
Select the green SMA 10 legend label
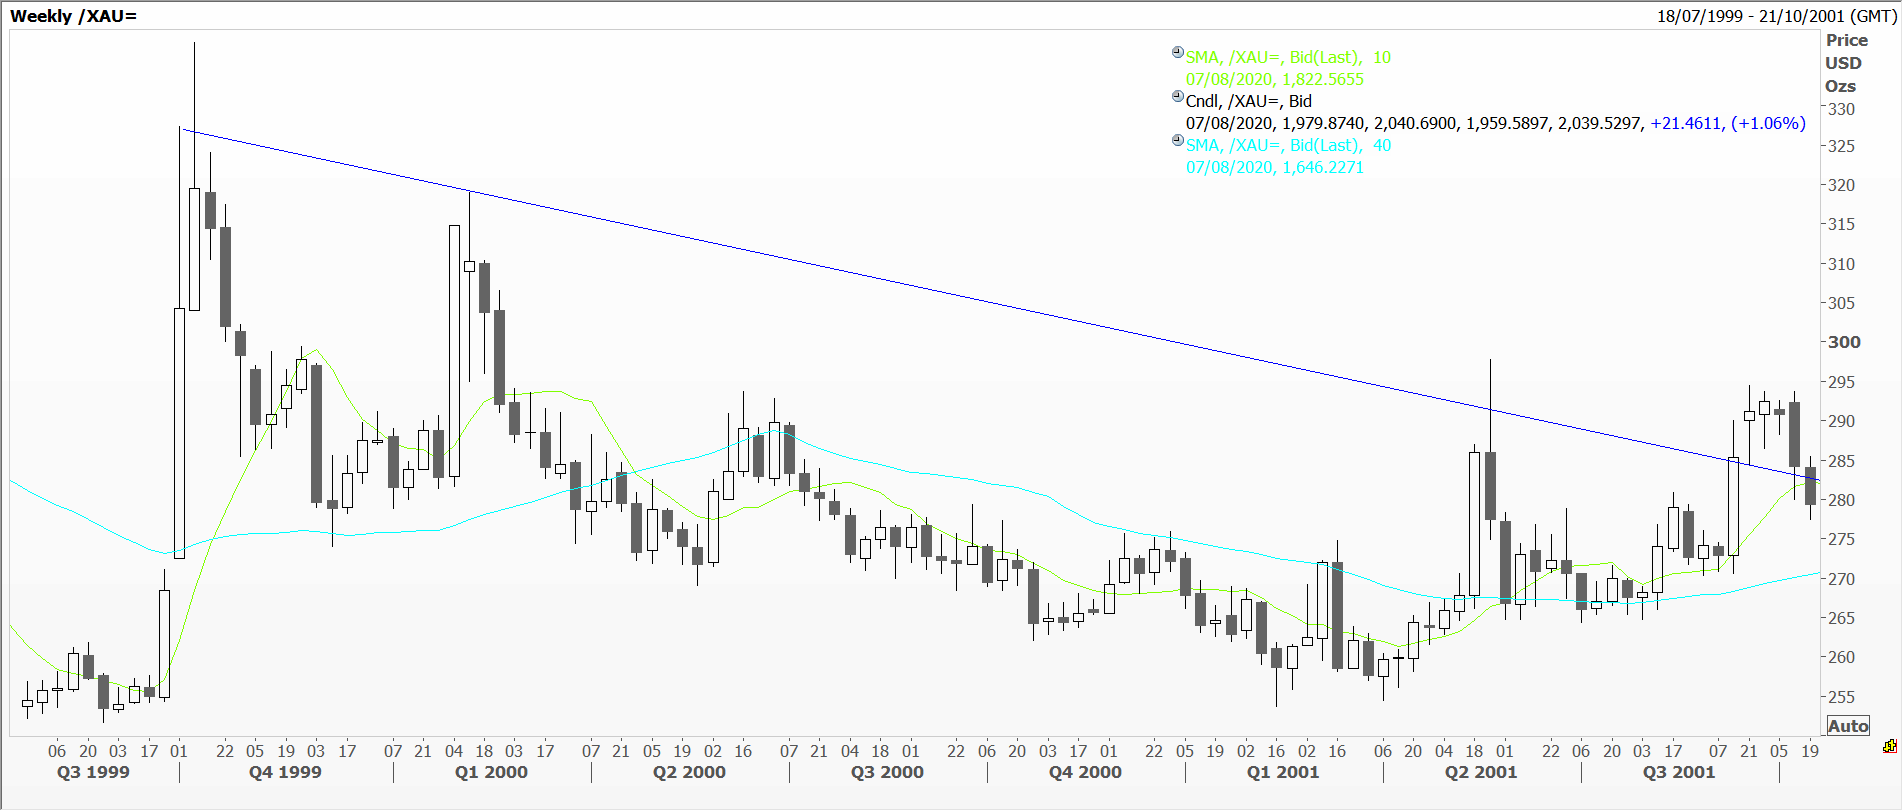[x=1288, y=58]
